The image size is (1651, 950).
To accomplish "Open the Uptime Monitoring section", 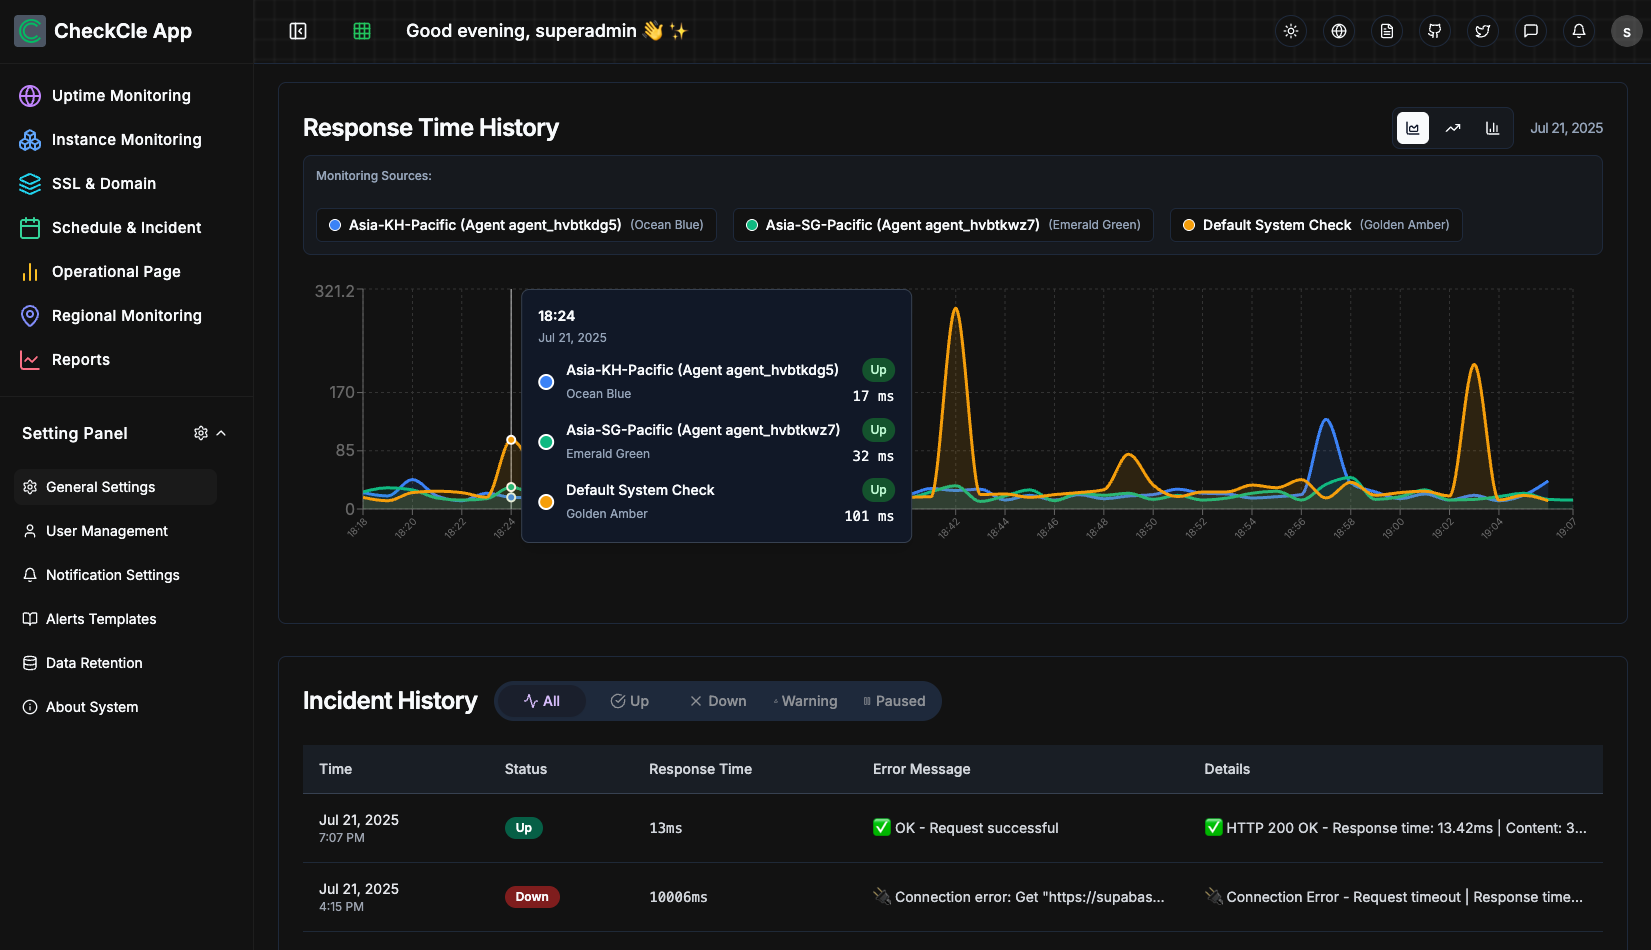I will (120, 95).
